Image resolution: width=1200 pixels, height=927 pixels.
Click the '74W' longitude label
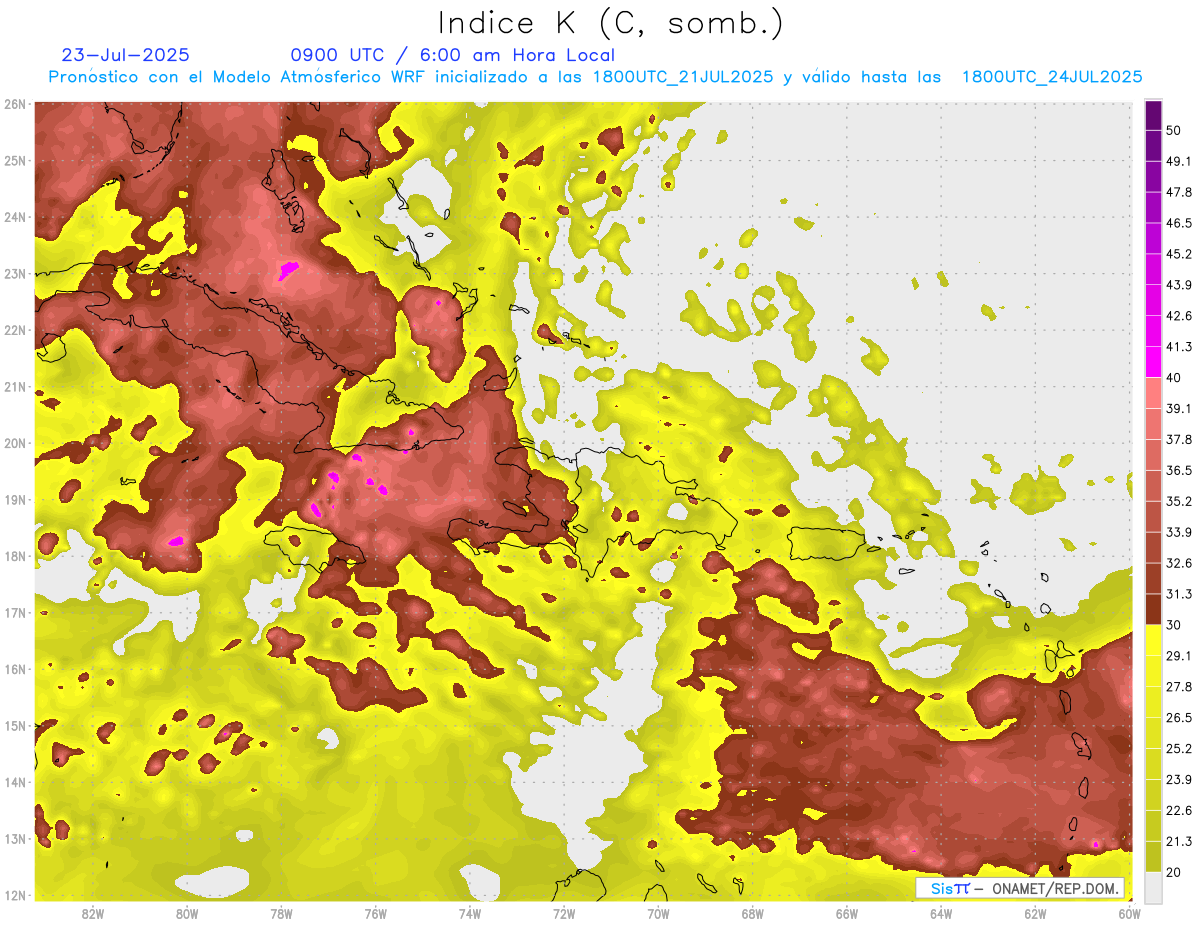470,914
